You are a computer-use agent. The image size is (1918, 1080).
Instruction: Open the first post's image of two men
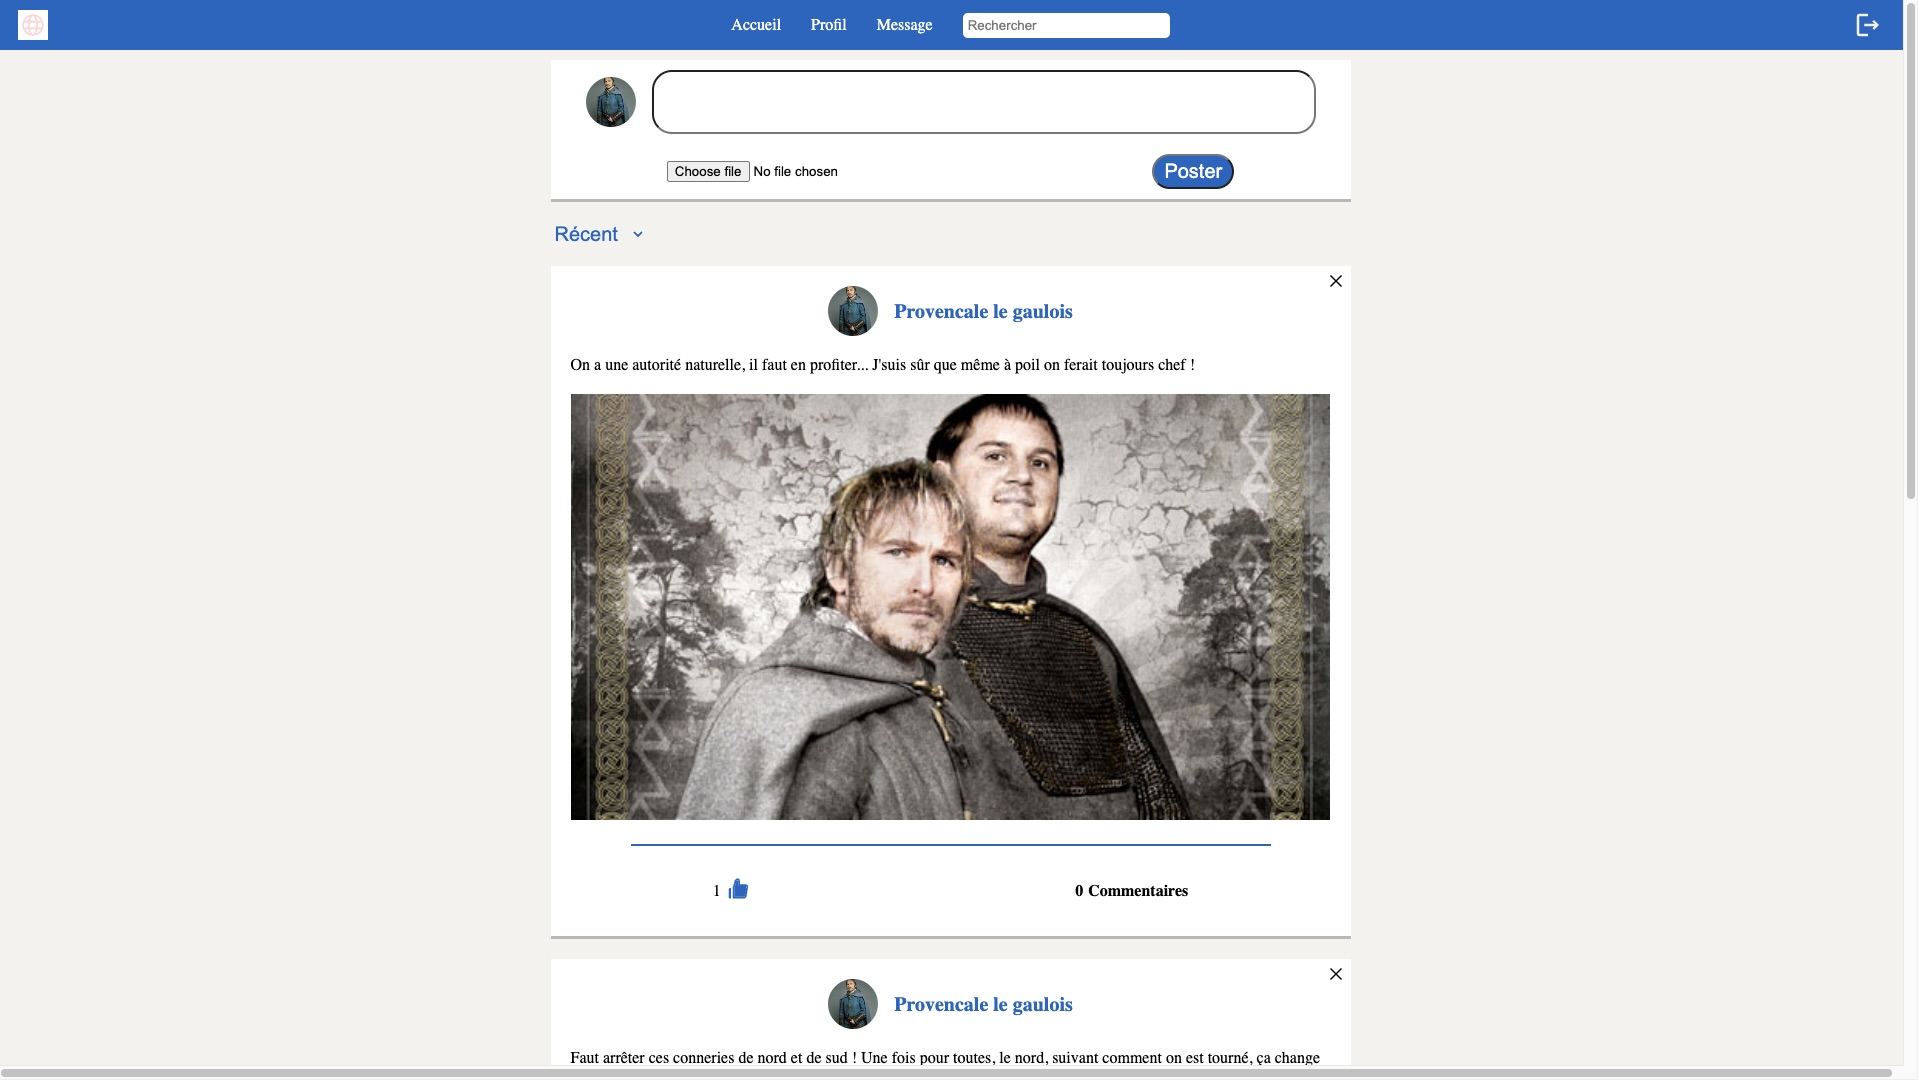click(x=950, y=607)
